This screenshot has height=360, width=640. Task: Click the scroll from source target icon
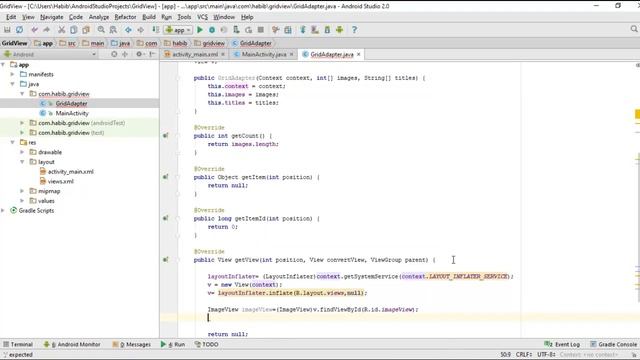pyautogui.click(x=114, y=54)
